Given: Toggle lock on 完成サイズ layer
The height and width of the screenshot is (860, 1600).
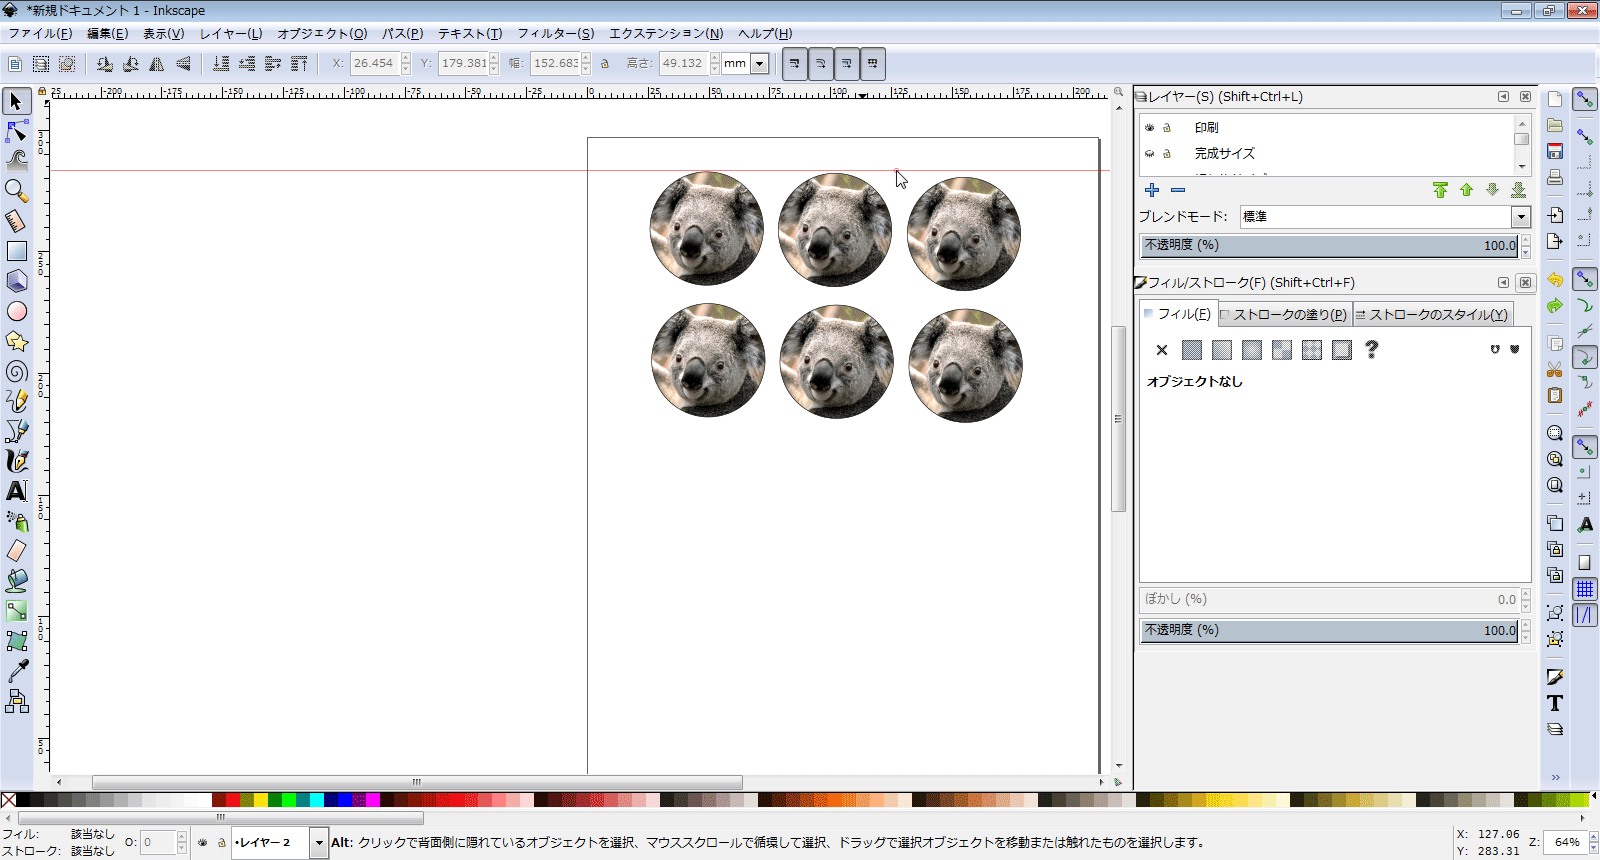Looking at the screenshot, I should coord(1166,154).
